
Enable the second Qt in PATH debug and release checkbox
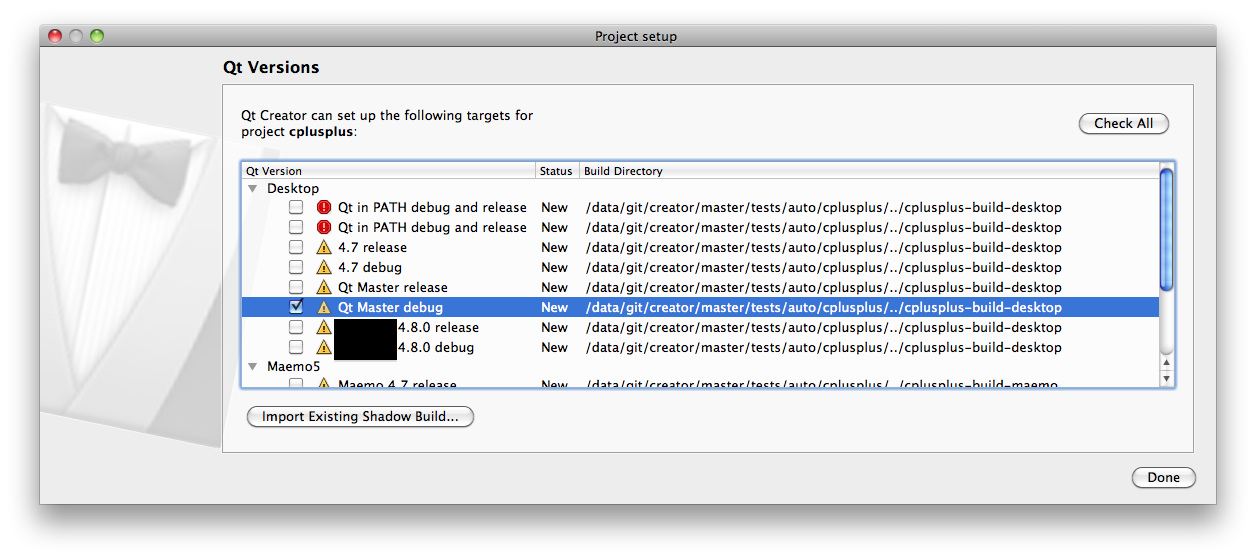pos(296,227)
